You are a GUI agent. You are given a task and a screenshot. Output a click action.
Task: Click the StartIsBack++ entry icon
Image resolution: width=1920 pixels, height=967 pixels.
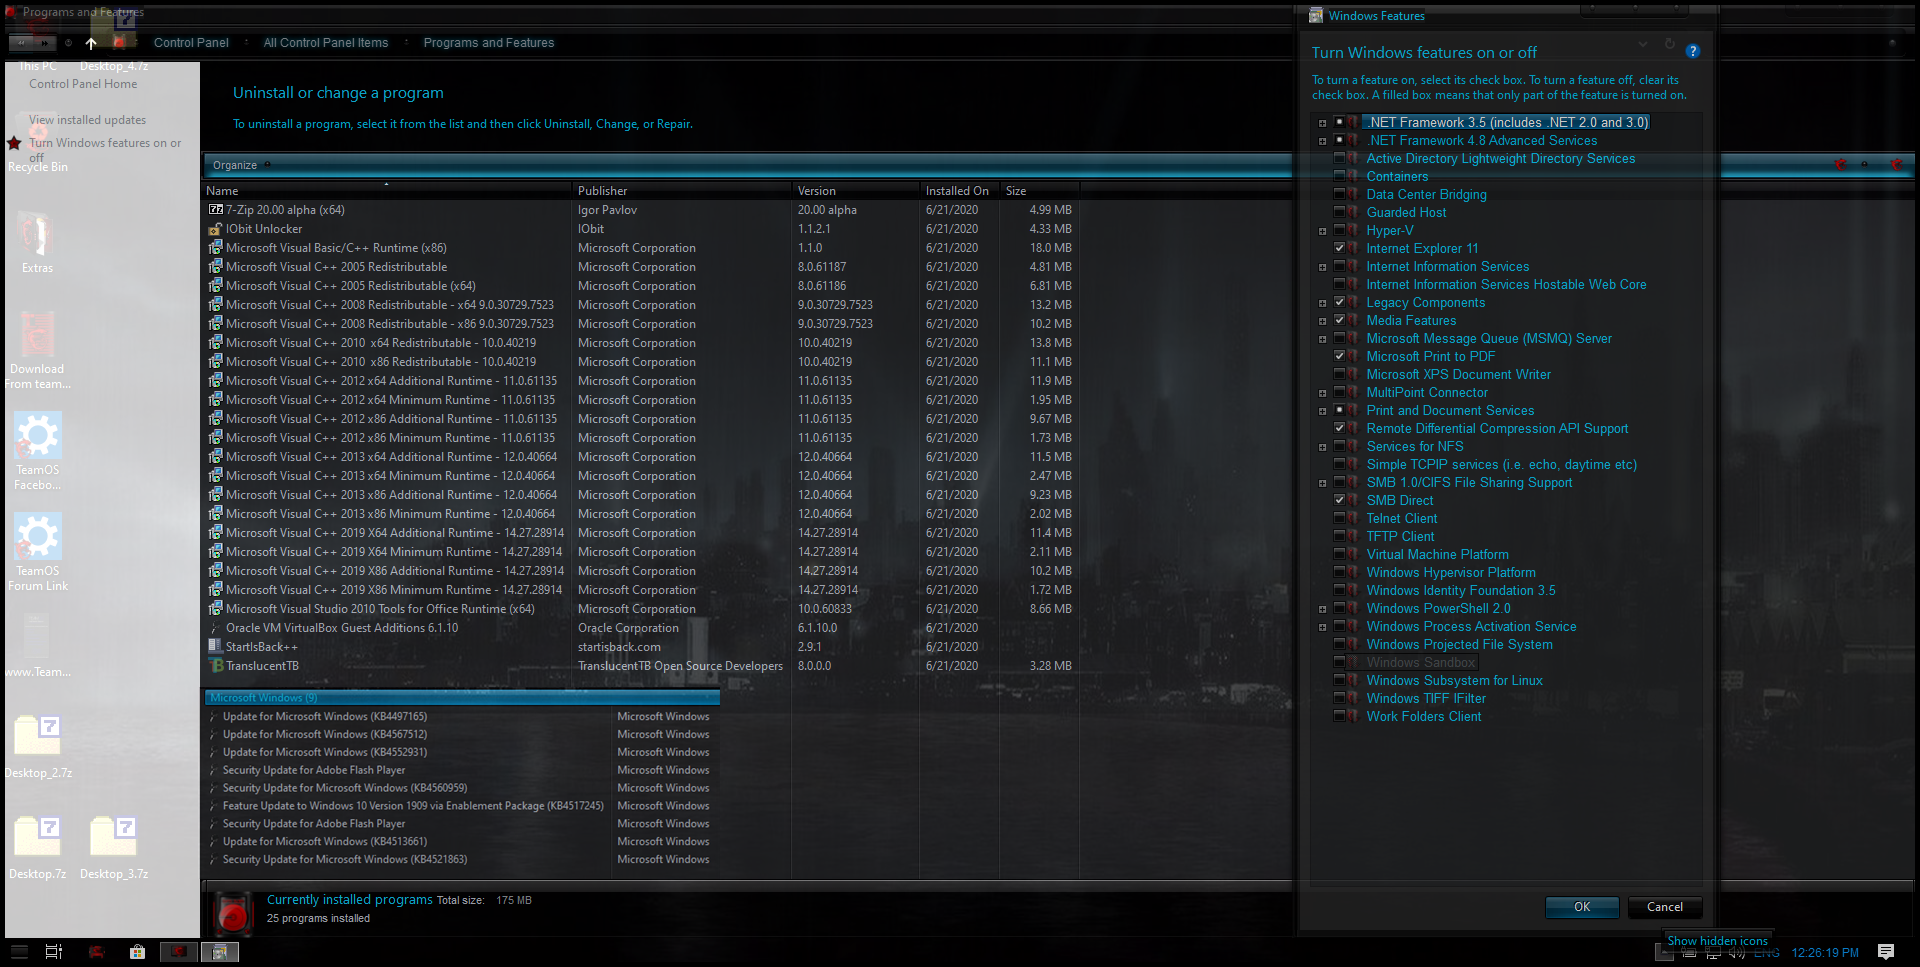(x=215, y=647)
